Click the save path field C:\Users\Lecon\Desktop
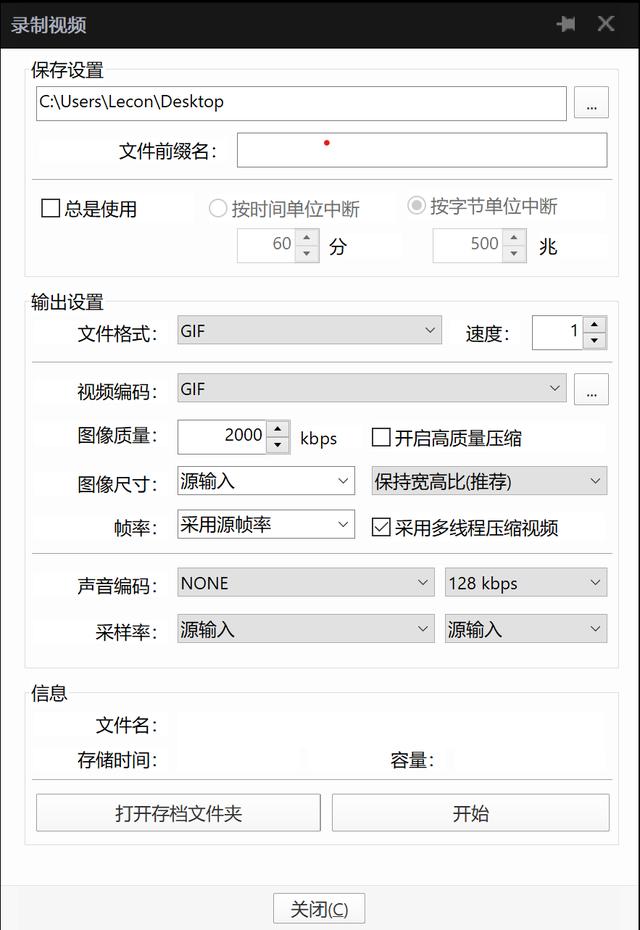Image resolution: width=640 pixels, height=930 pixels. 301,103
